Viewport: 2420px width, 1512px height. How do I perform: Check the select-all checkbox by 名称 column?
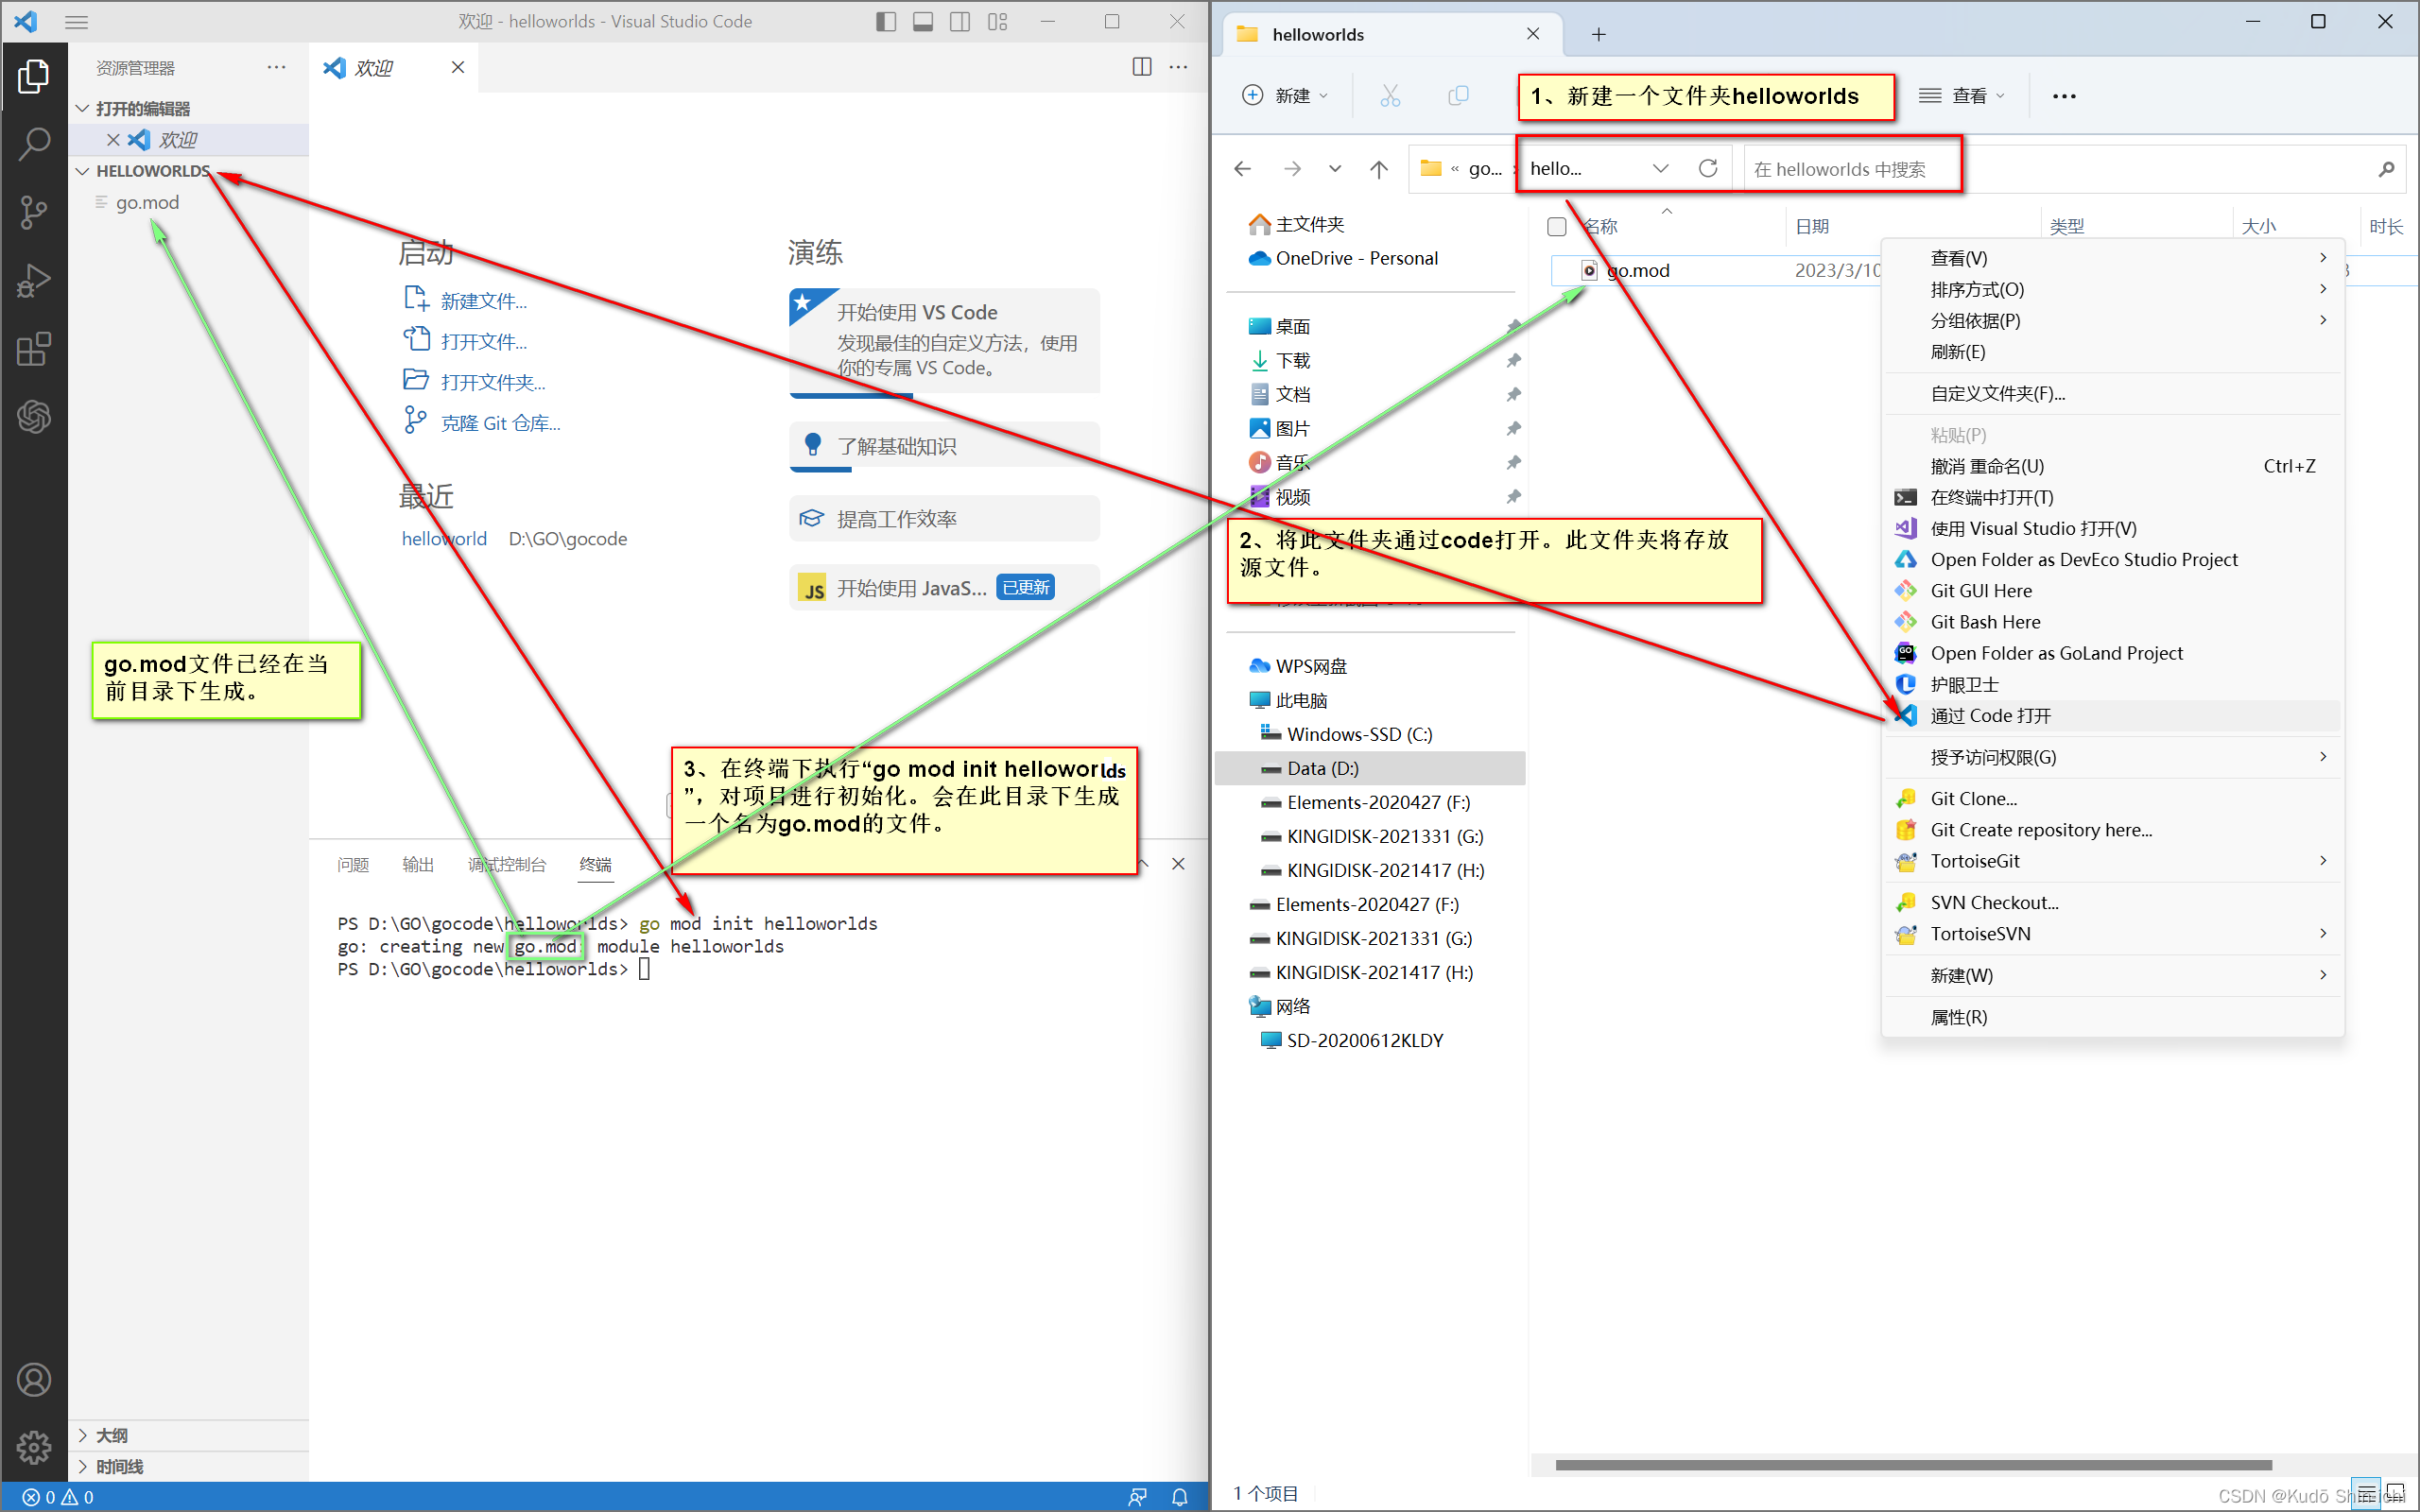point(1556,227)
